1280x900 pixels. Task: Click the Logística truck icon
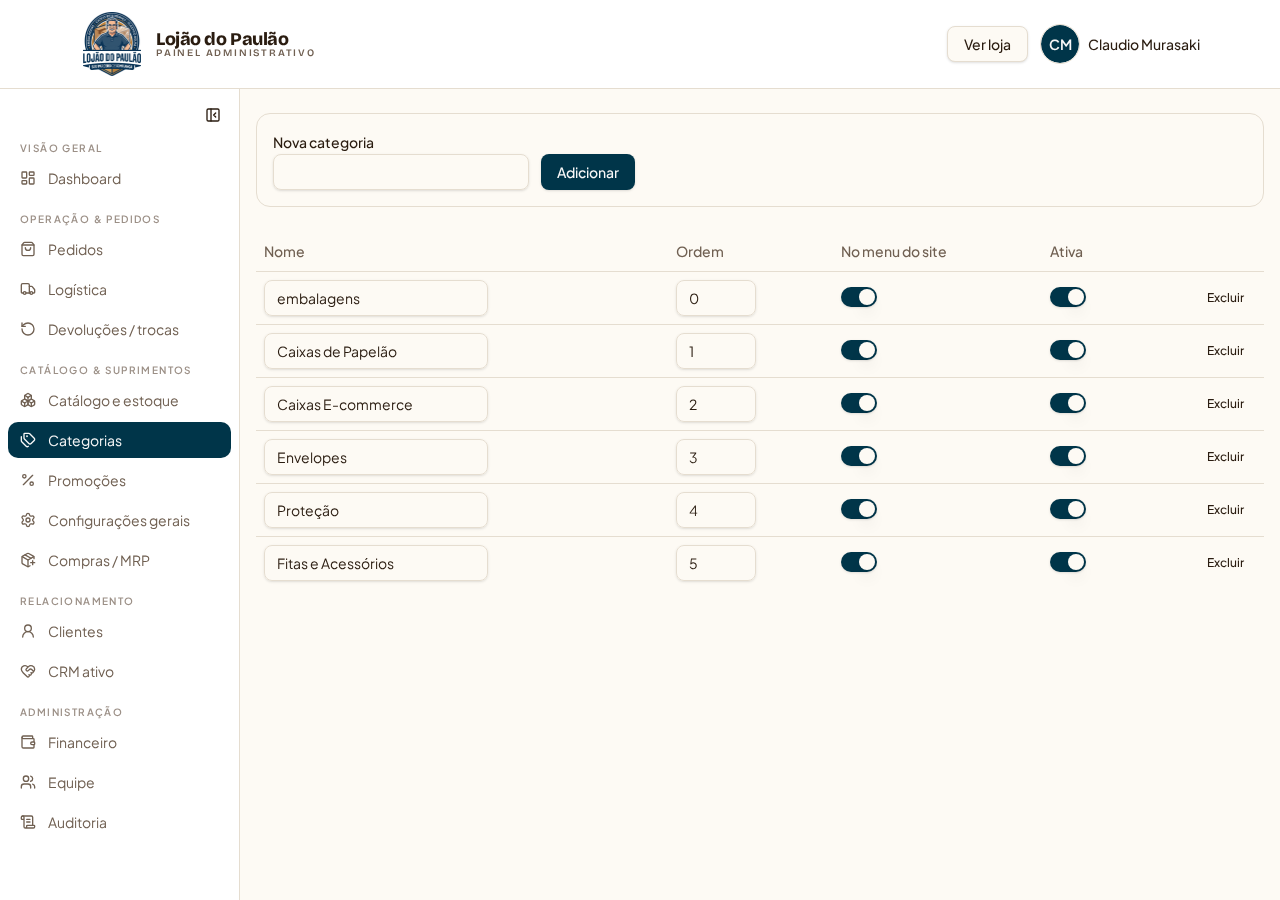pyautogui.click(x=28, y=289)
